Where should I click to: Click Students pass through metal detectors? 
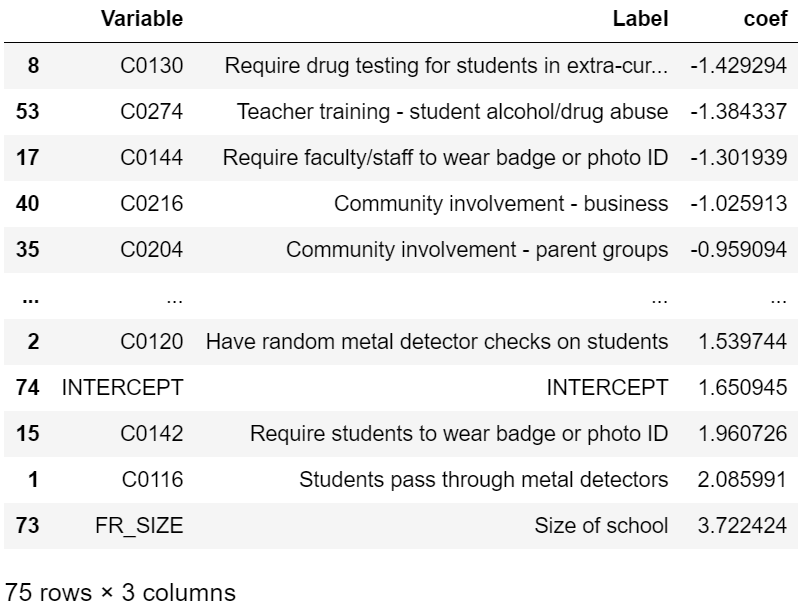coord(483,479)
